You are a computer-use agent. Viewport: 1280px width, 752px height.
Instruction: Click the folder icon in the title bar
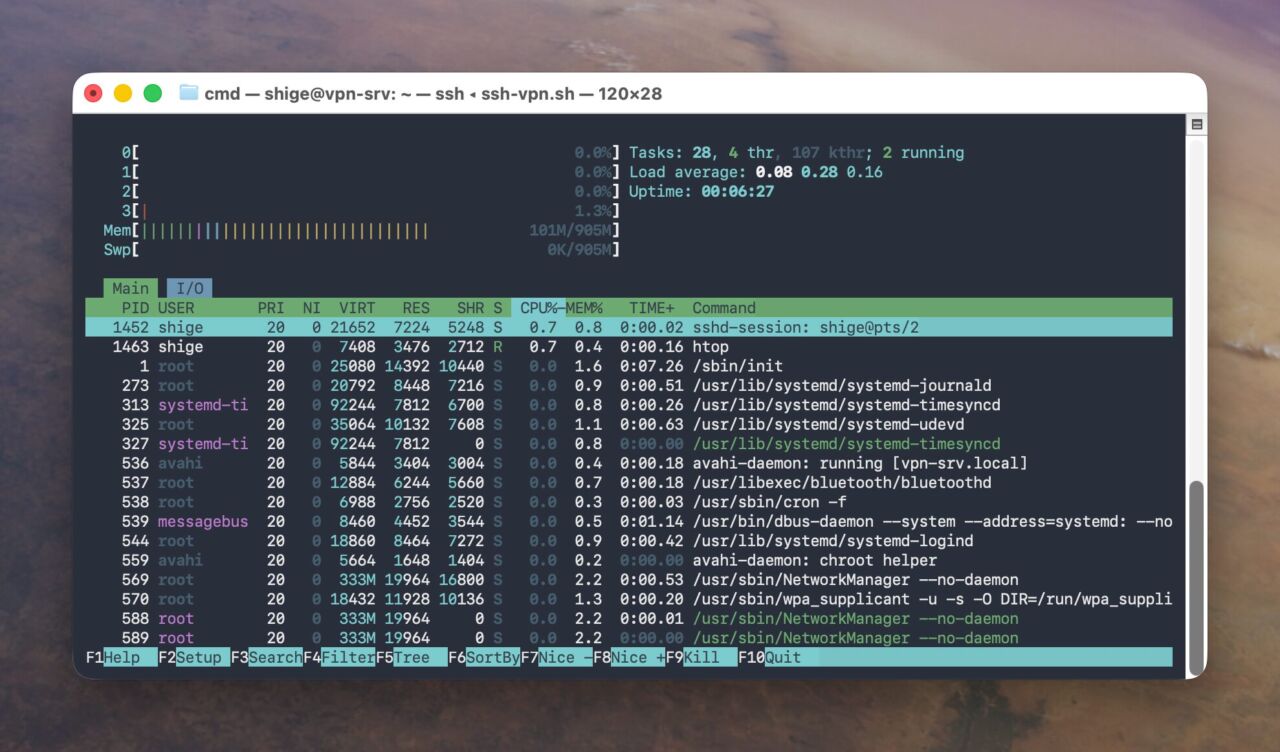[189, 93]
